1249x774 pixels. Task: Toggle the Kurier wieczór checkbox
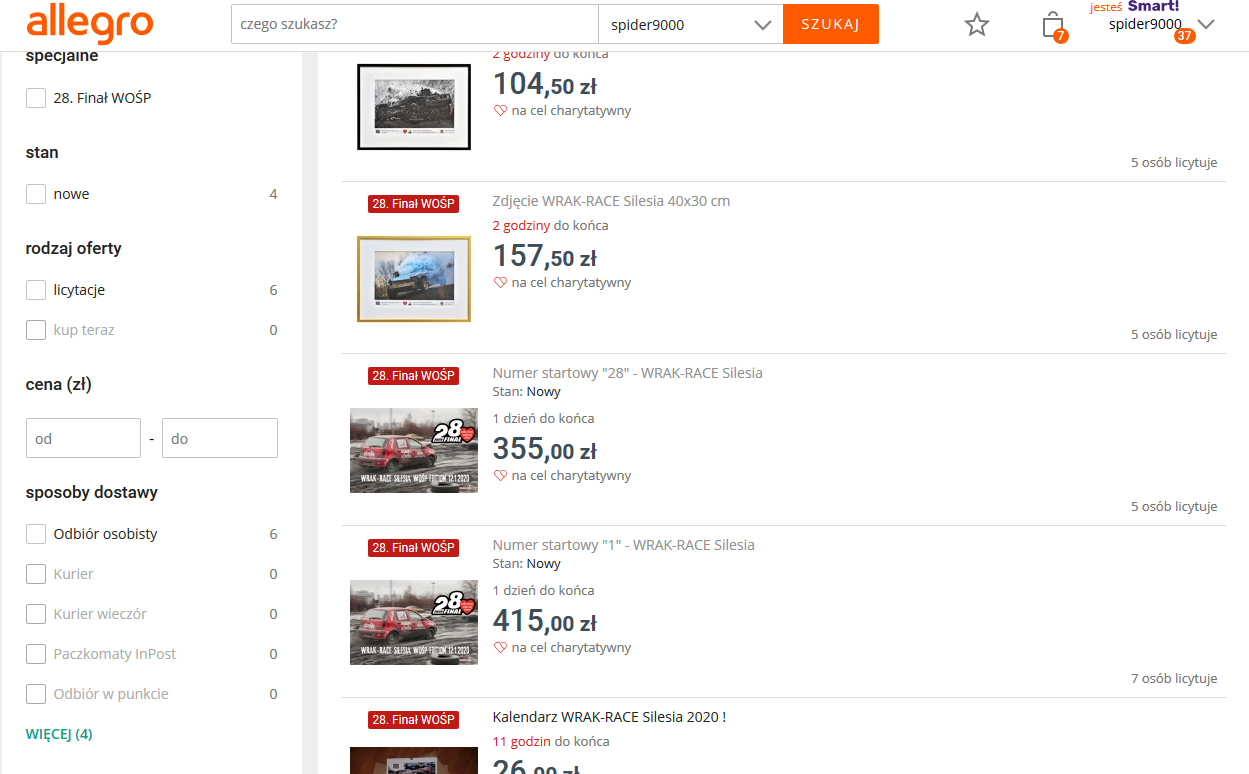click(36, 614)
